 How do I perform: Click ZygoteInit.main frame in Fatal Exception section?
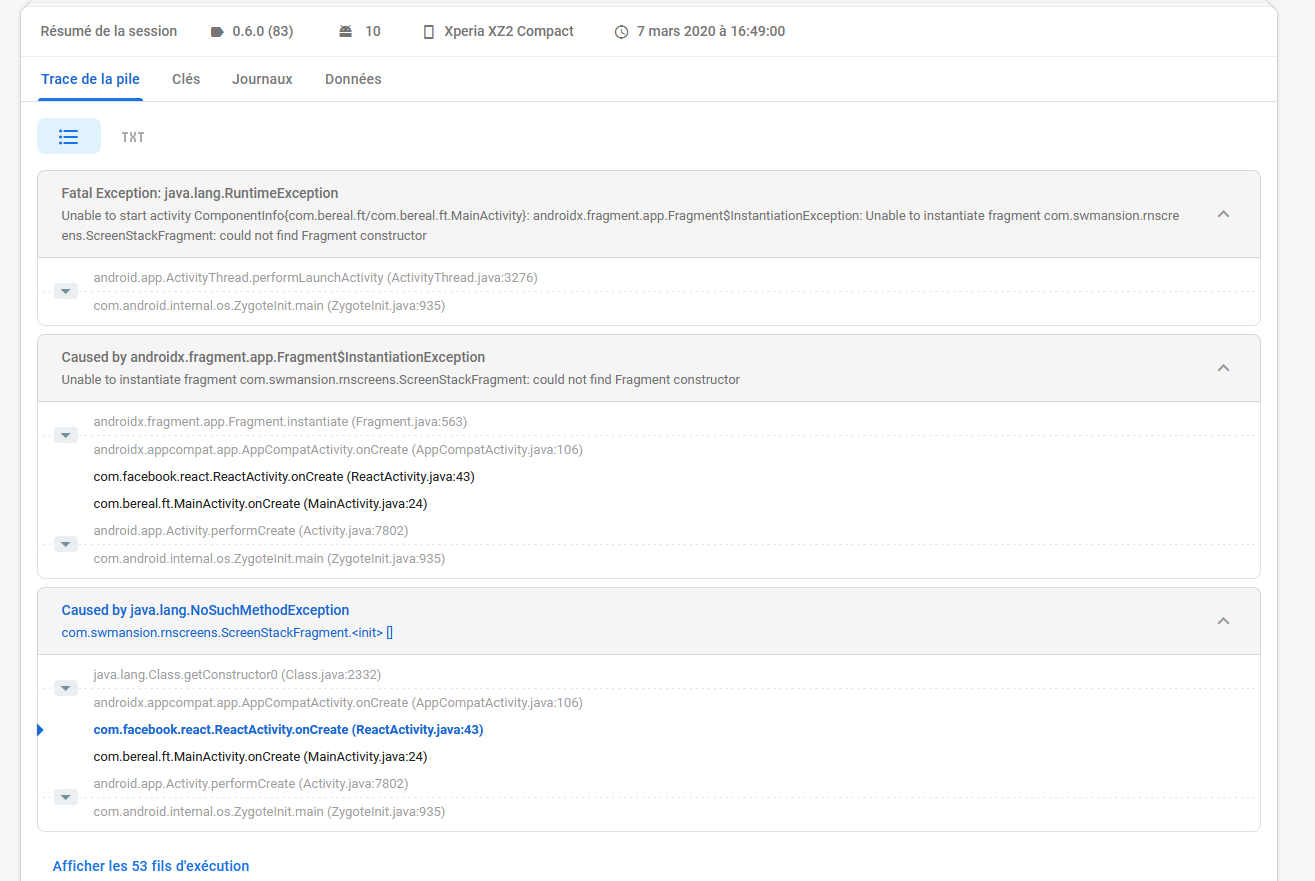point(269,306)
